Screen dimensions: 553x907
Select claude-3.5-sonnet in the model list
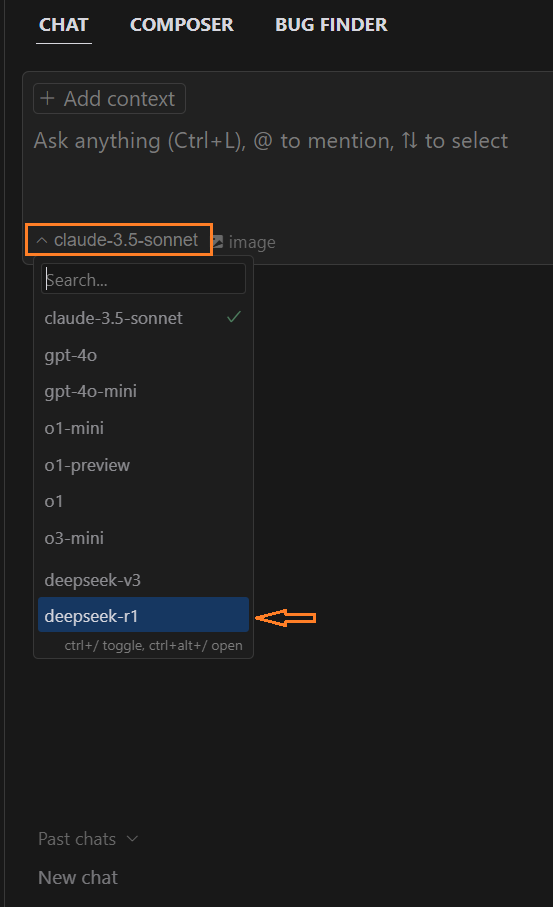pyautogui.click(x=143, y=318)
